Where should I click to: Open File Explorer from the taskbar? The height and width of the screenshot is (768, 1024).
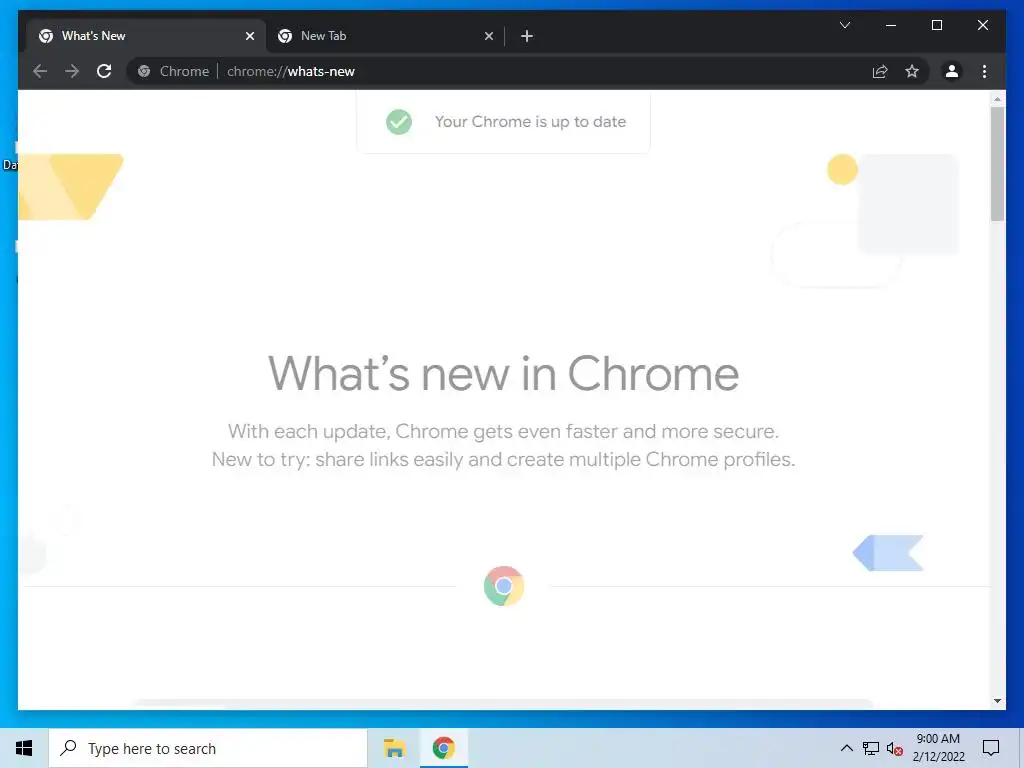[394, 748]
